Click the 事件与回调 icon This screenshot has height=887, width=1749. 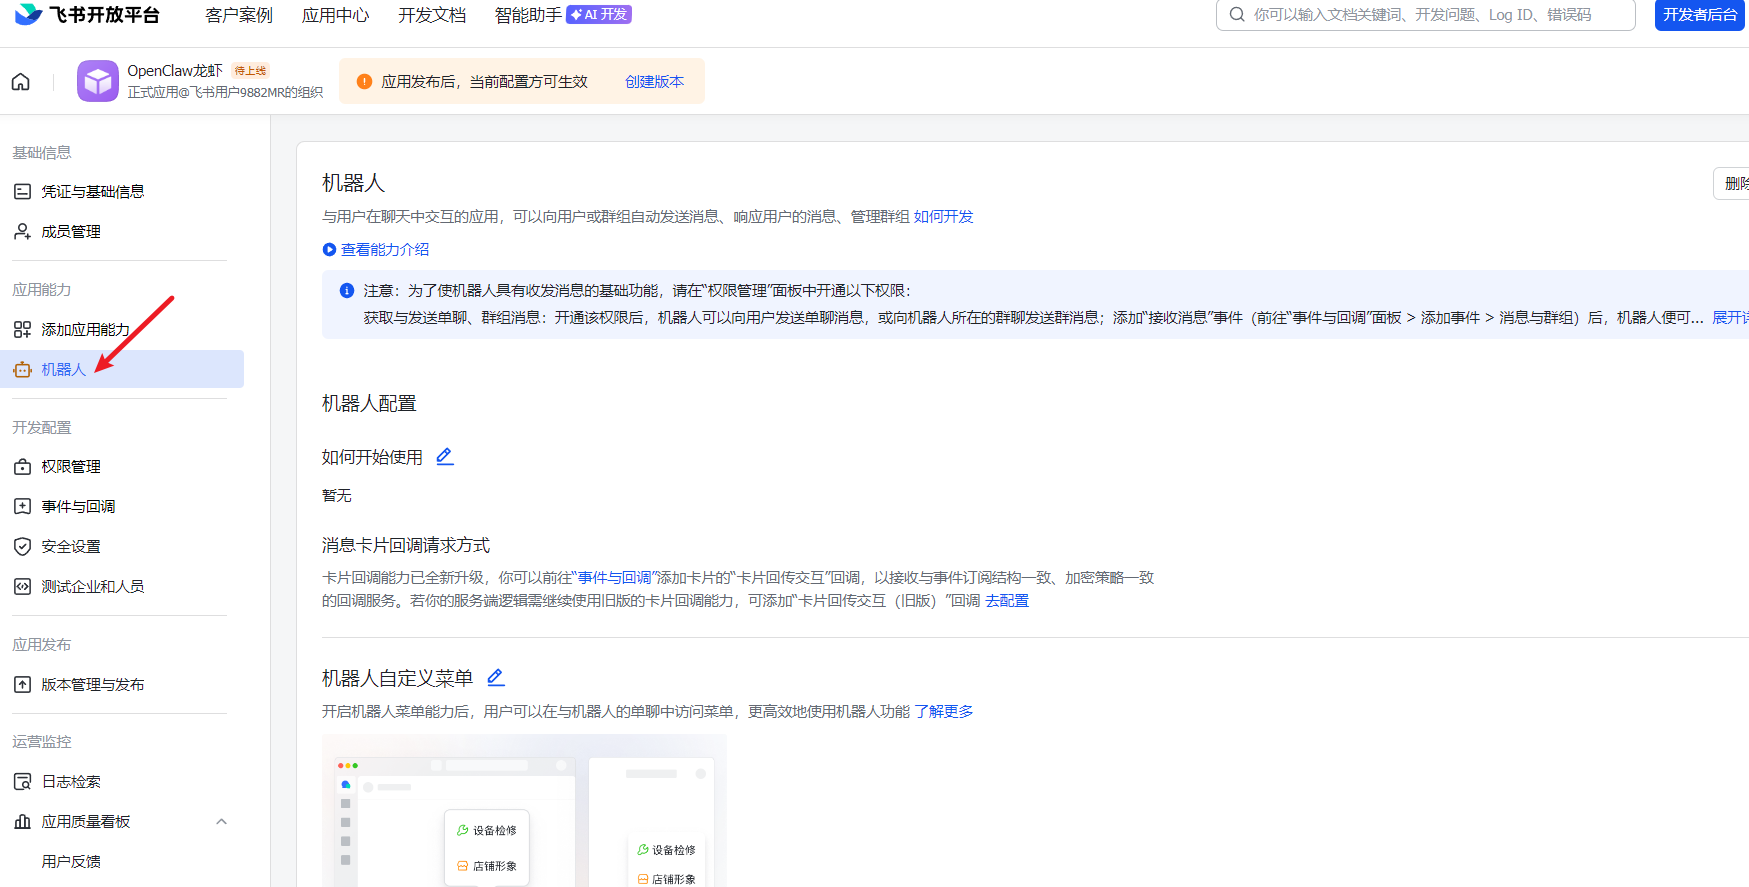(x=22, y=507)
